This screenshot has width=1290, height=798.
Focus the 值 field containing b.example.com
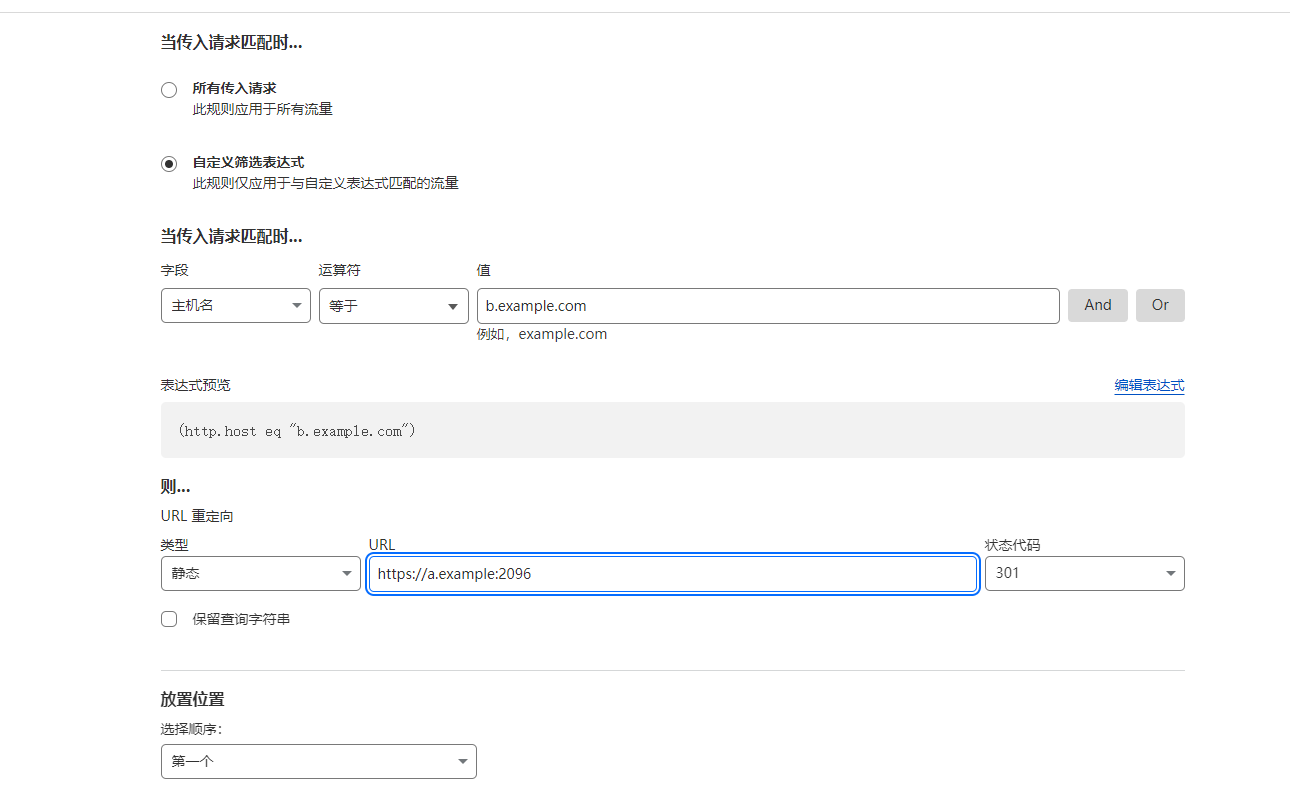click(x=767, y=306)
